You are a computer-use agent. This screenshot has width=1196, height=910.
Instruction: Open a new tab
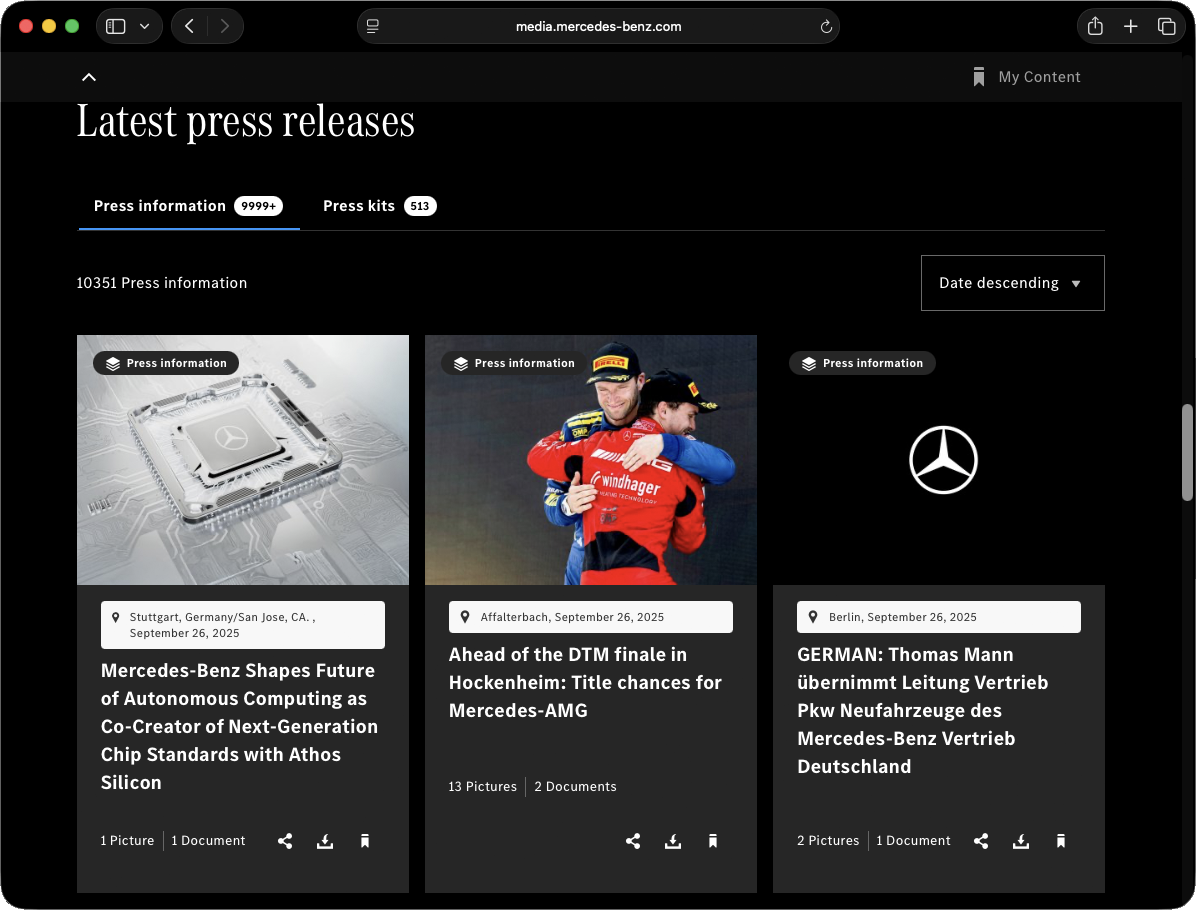(1130, 26)
